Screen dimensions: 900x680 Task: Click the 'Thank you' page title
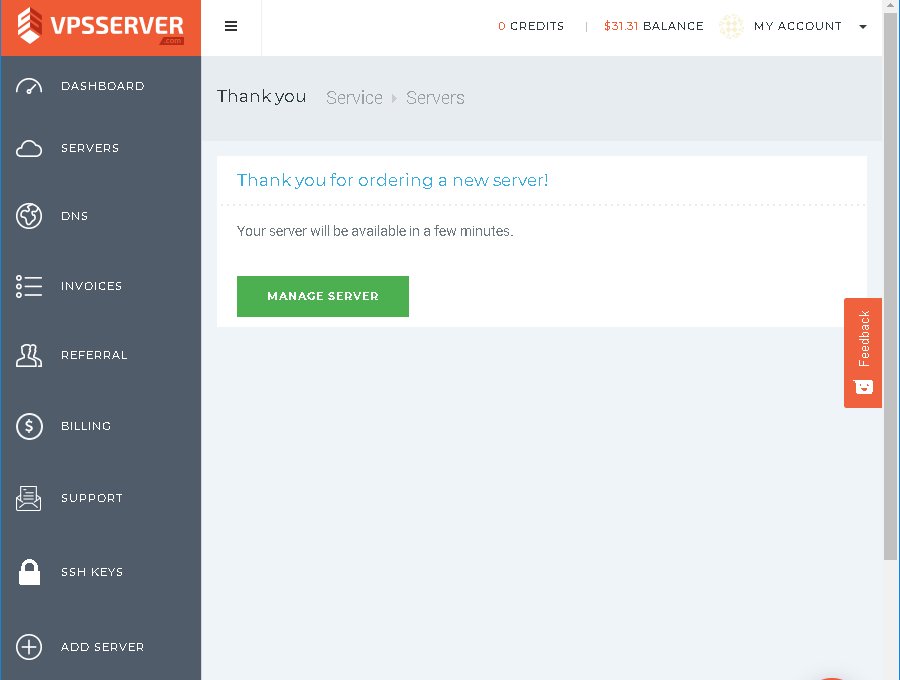(x=261, y=96)
